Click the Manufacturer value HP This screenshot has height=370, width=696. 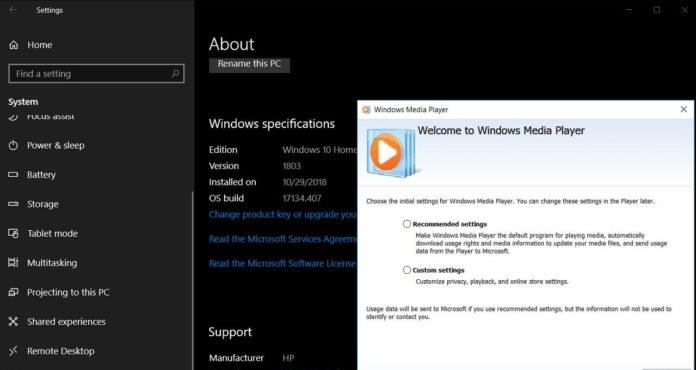288,358
